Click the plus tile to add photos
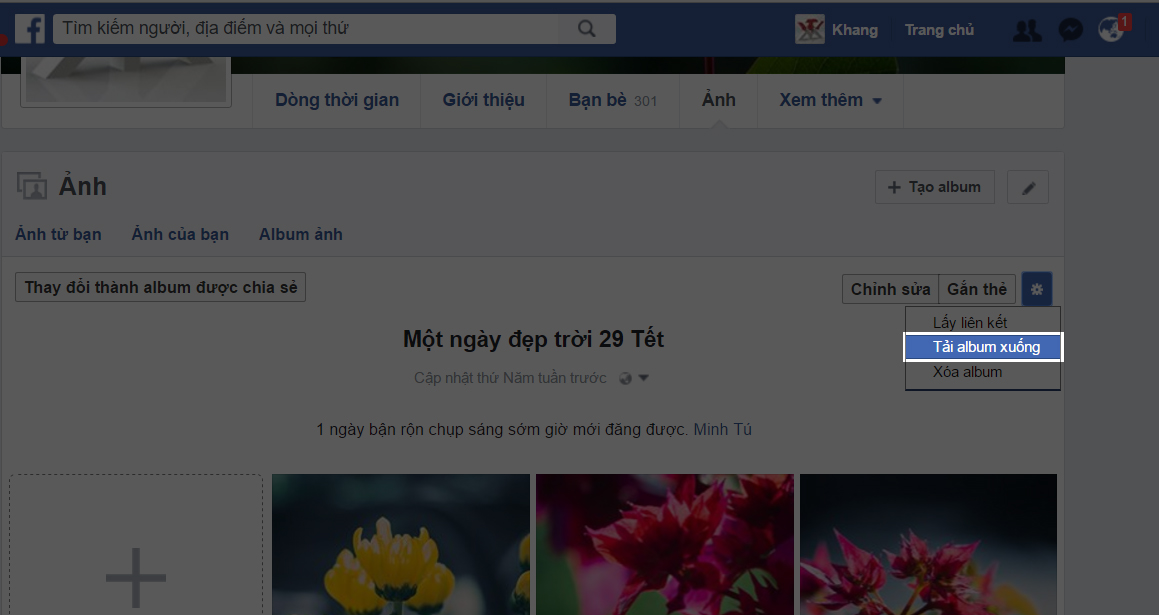Viewport: 1159px width, 615px height. (x=135, y=576)
